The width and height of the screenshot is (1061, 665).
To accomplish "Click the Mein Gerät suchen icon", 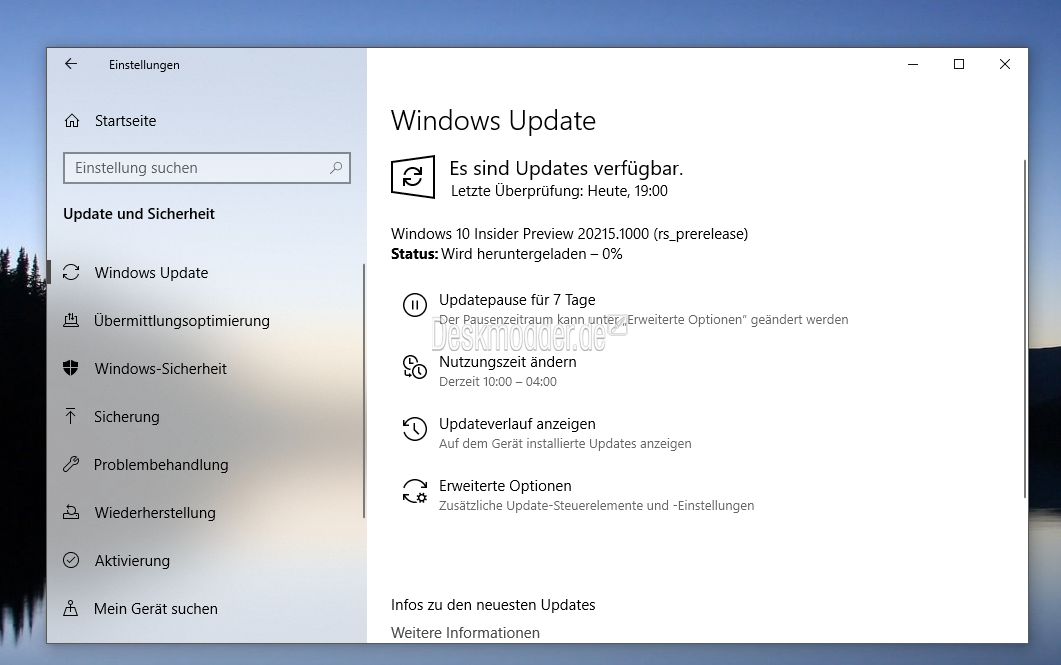I will [70, 608].
